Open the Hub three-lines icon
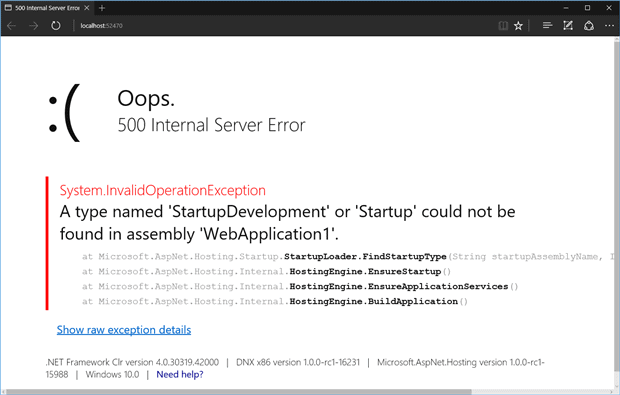620x395 pixels. click(x=547, y=25)
